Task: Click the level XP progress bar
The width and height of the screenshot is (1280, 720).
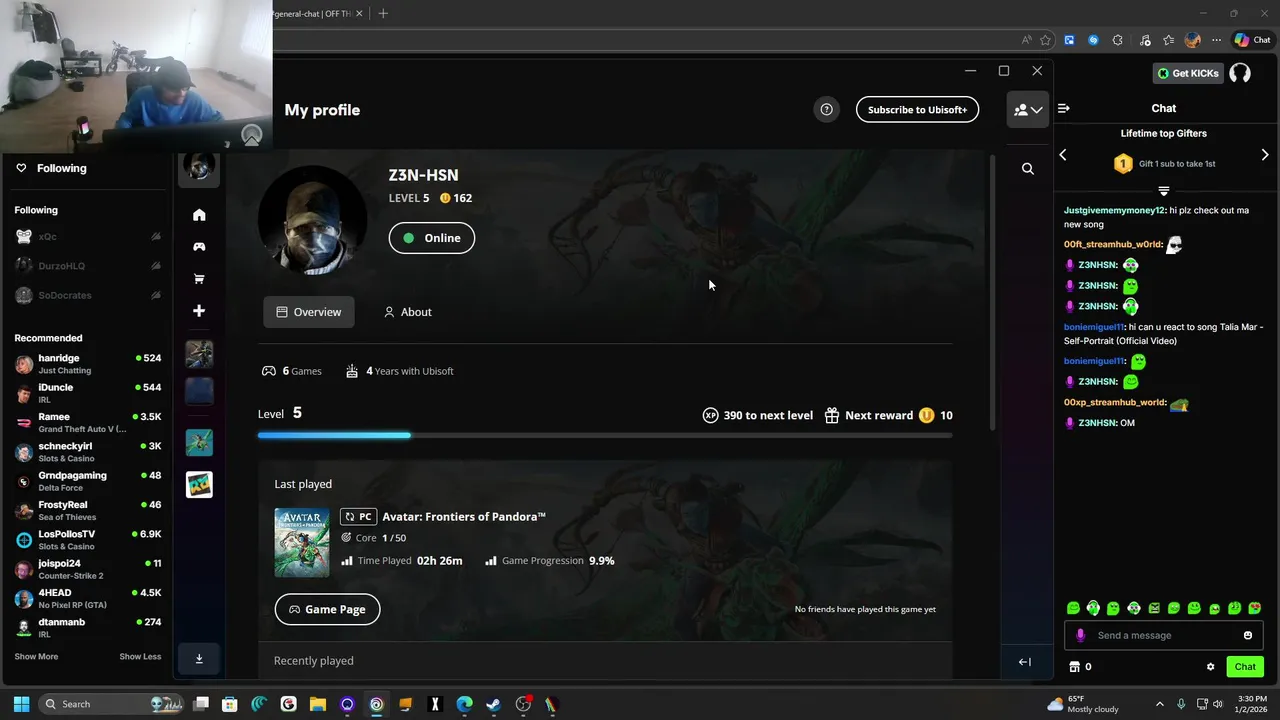Action: pos(605,435)
